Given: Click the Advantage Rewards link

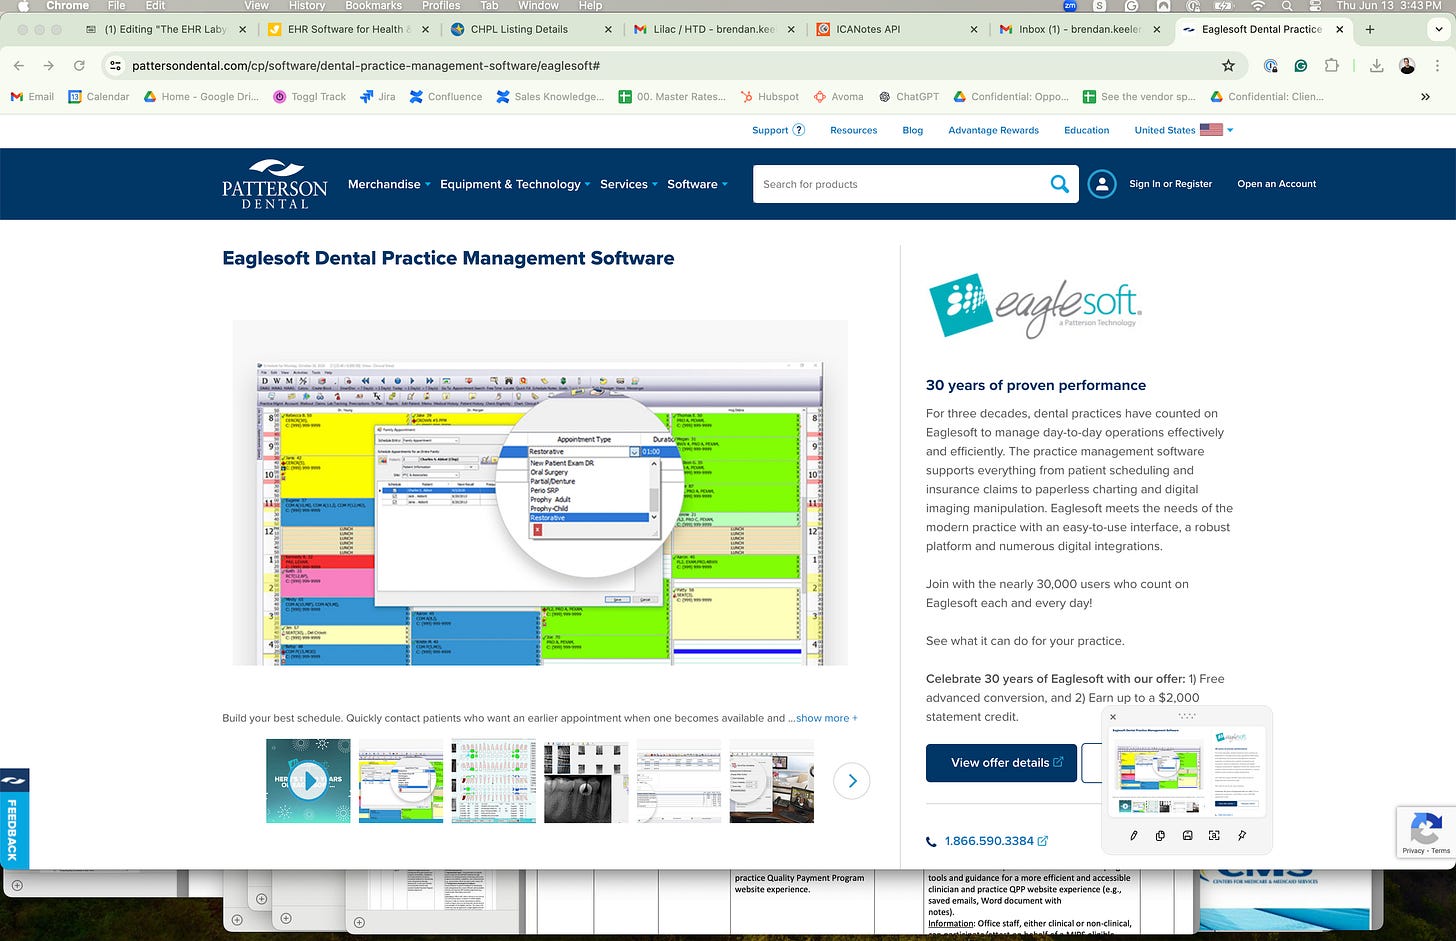Looking at the screenshot, I should pos(993,130).
